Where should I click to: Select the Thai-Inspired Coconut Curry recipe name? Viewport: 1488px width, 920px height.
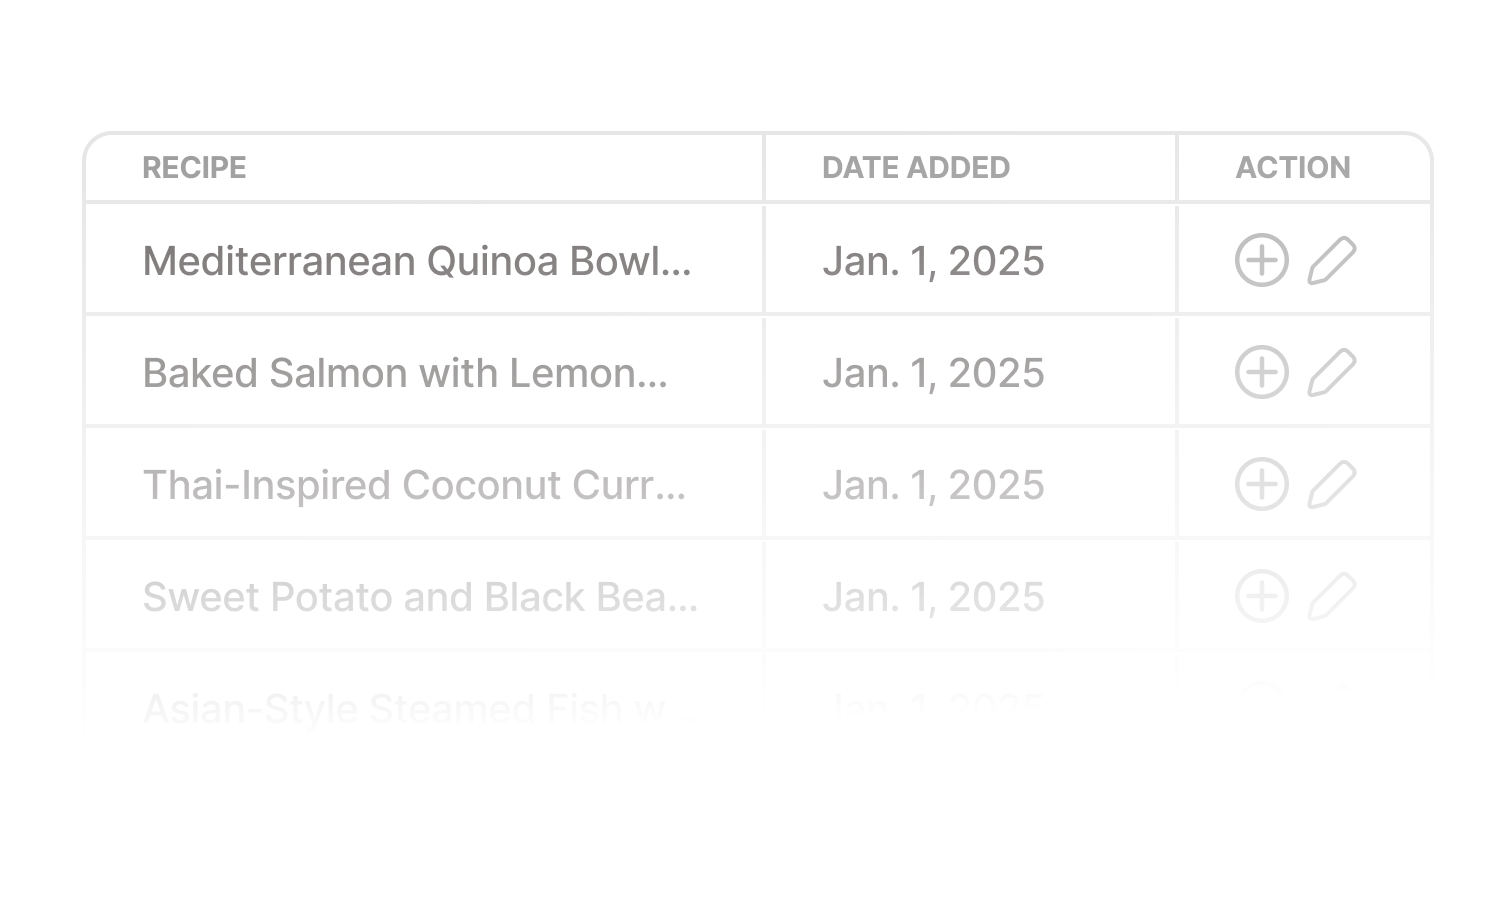click(417, 484)
